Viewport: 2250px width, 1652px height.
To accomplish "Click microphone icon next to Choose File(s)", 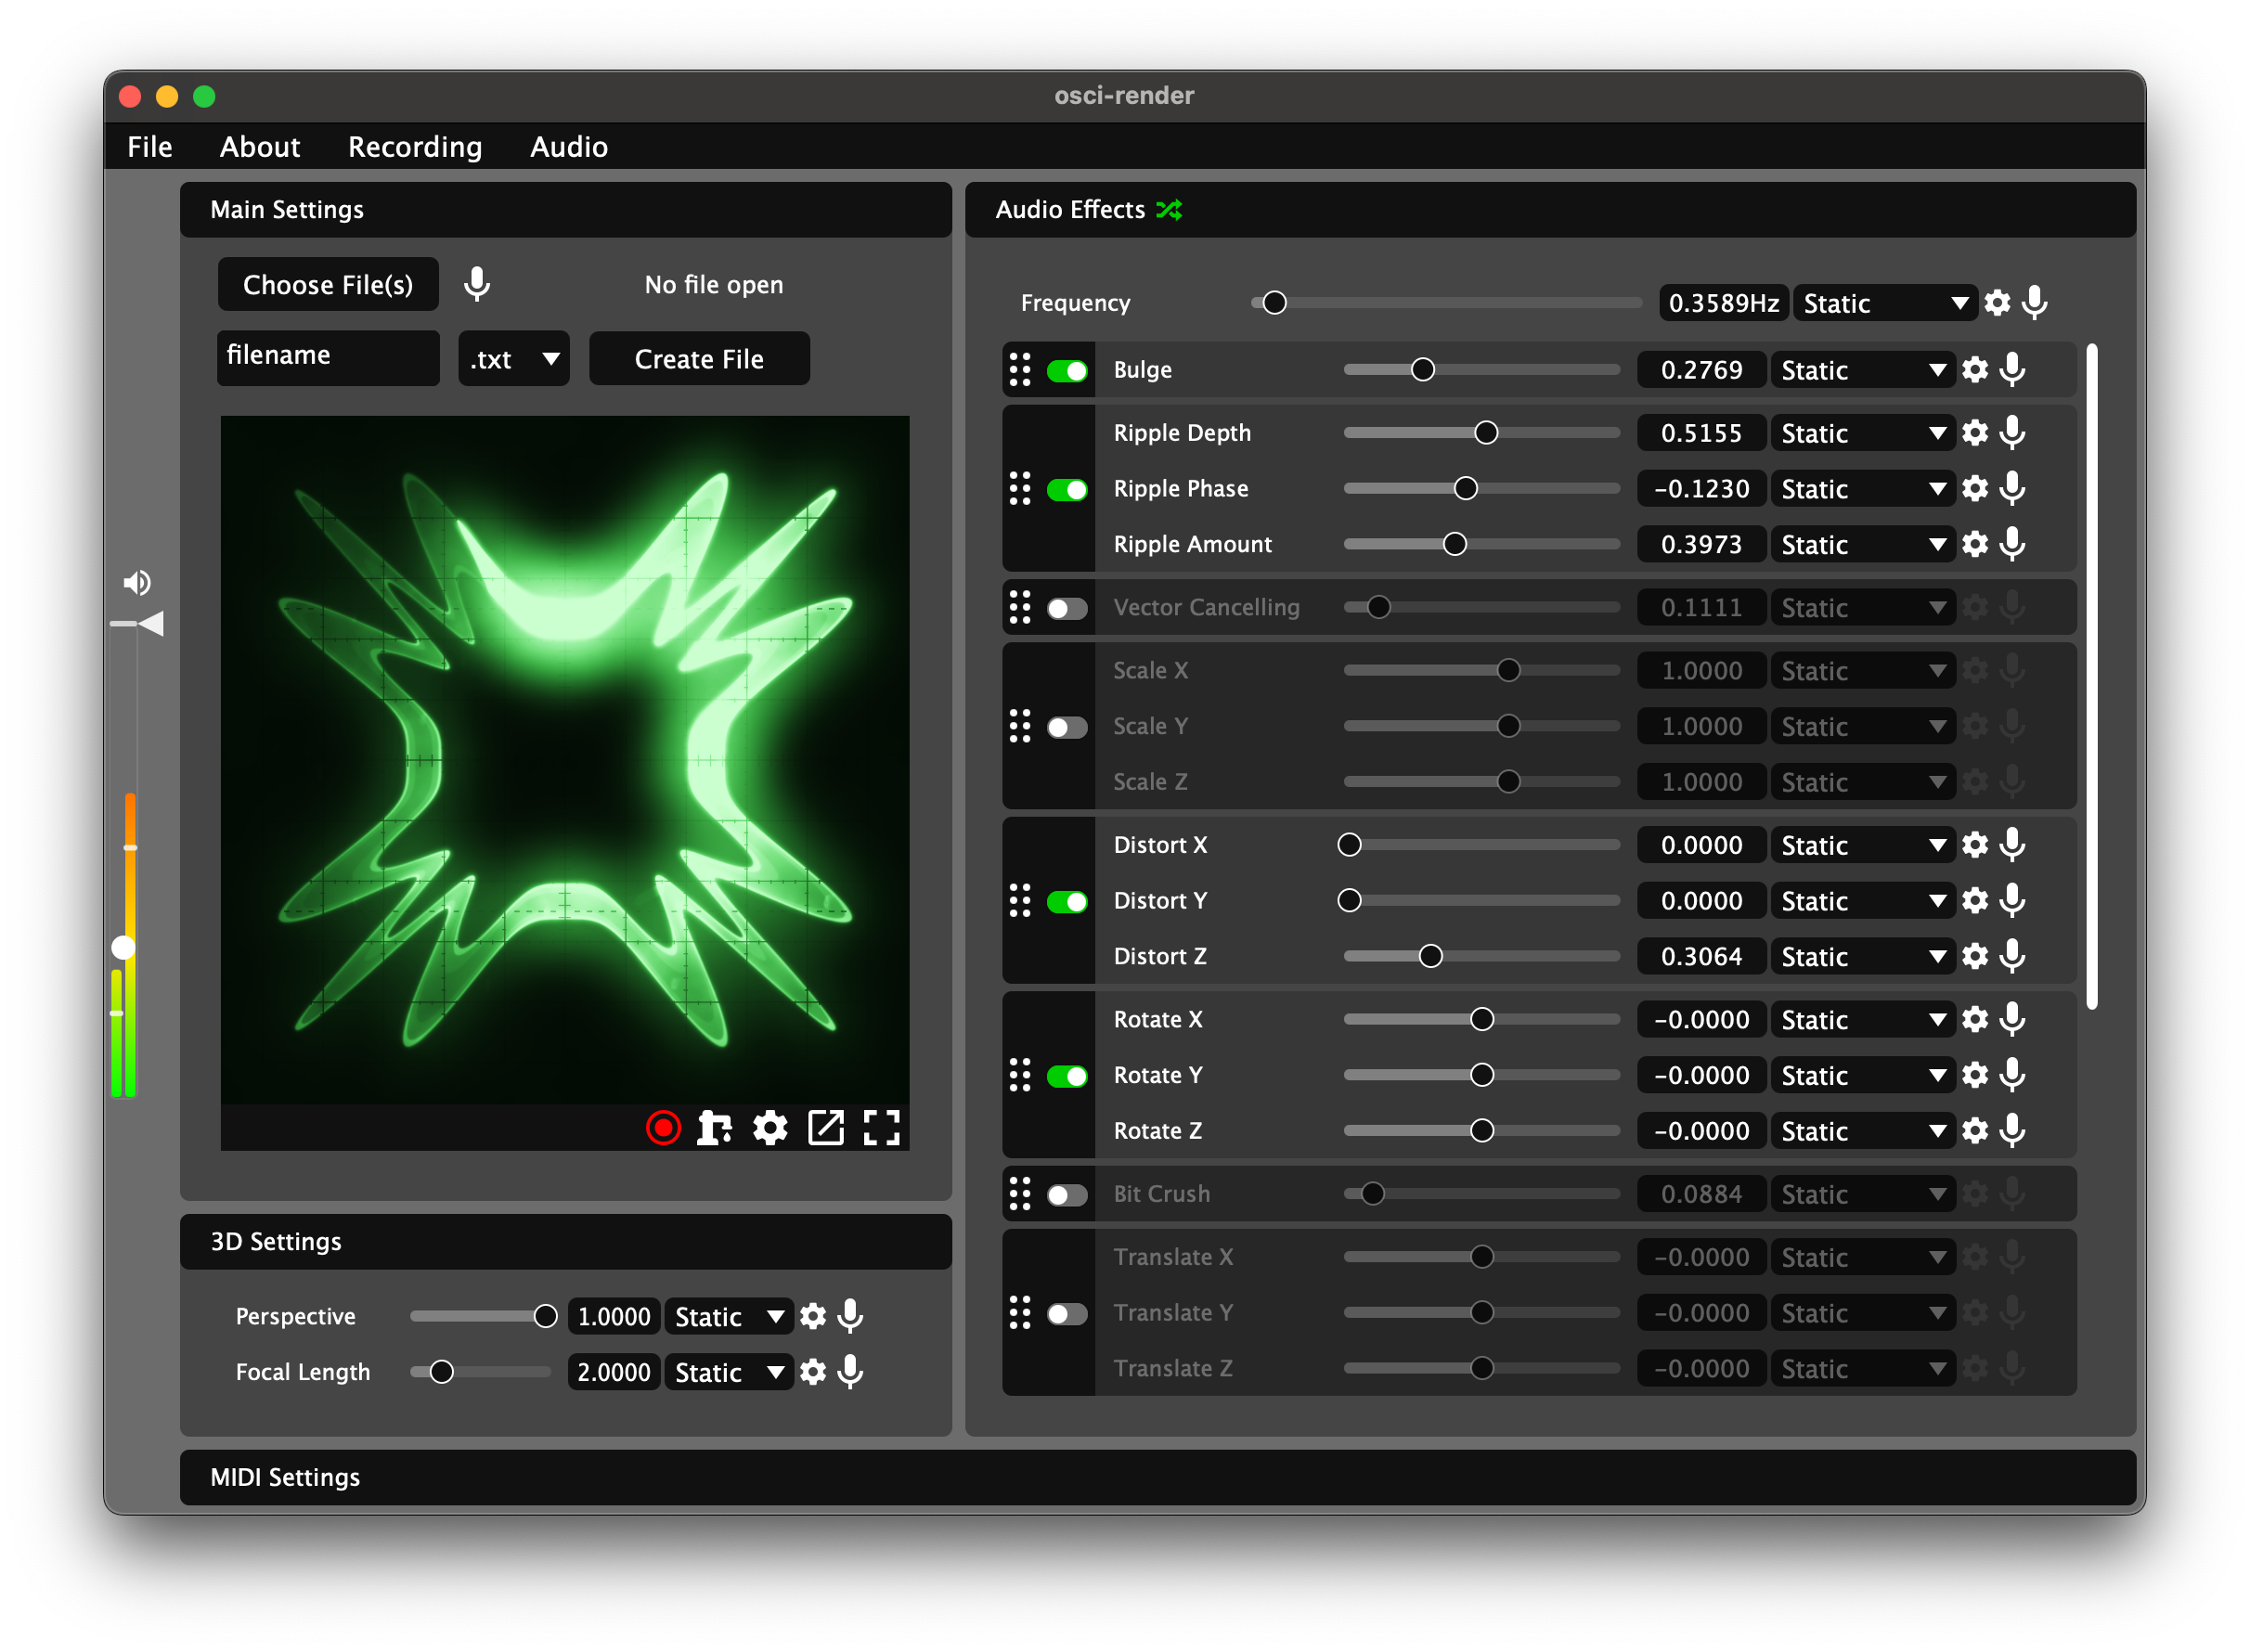I will (477, 285).
